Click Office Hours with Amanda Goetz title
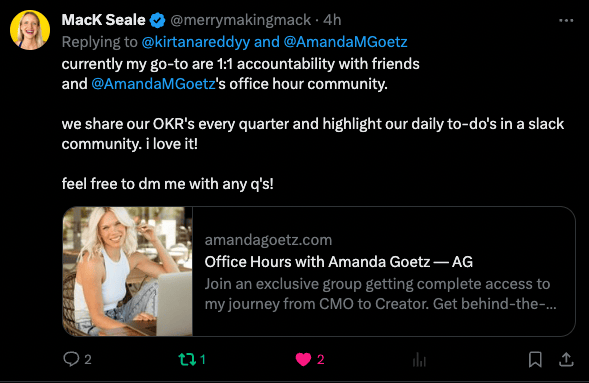Viewport: 589px width, 383px height. tap(338, 262)
